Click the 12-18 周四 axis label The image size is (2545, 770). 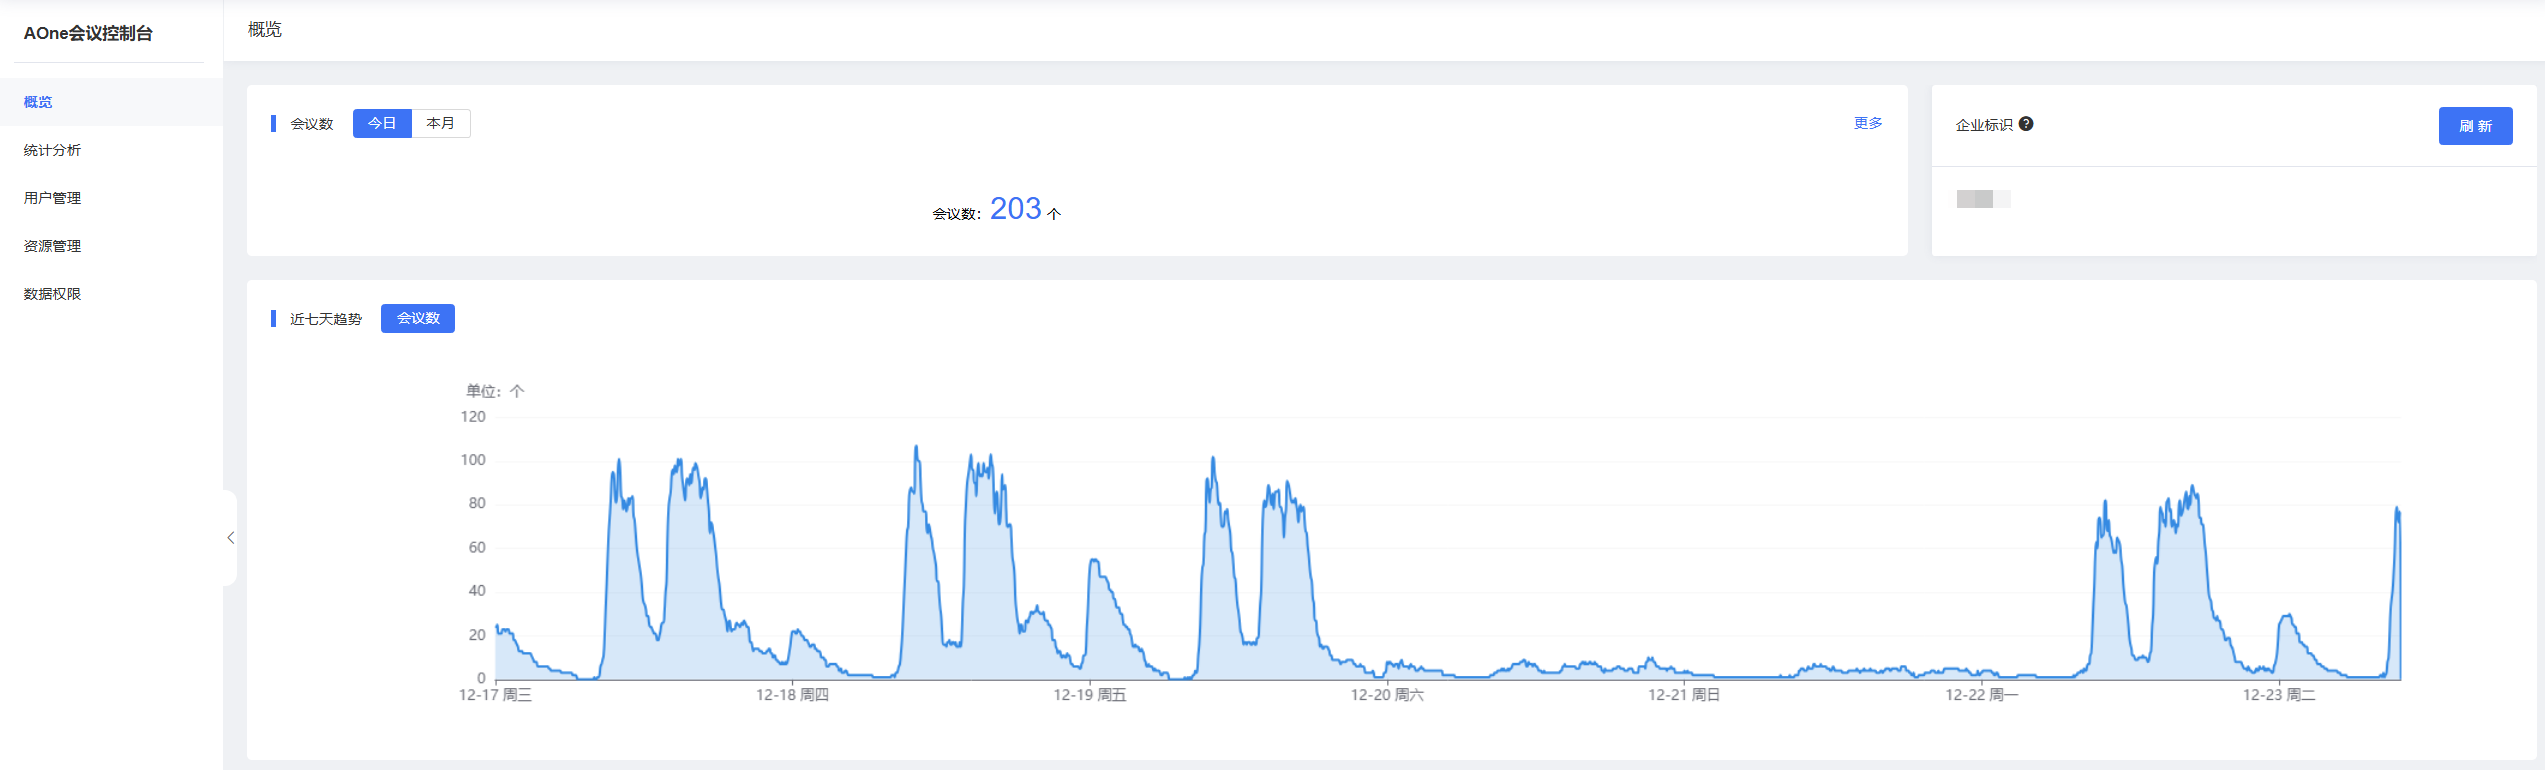click(792, 695)
